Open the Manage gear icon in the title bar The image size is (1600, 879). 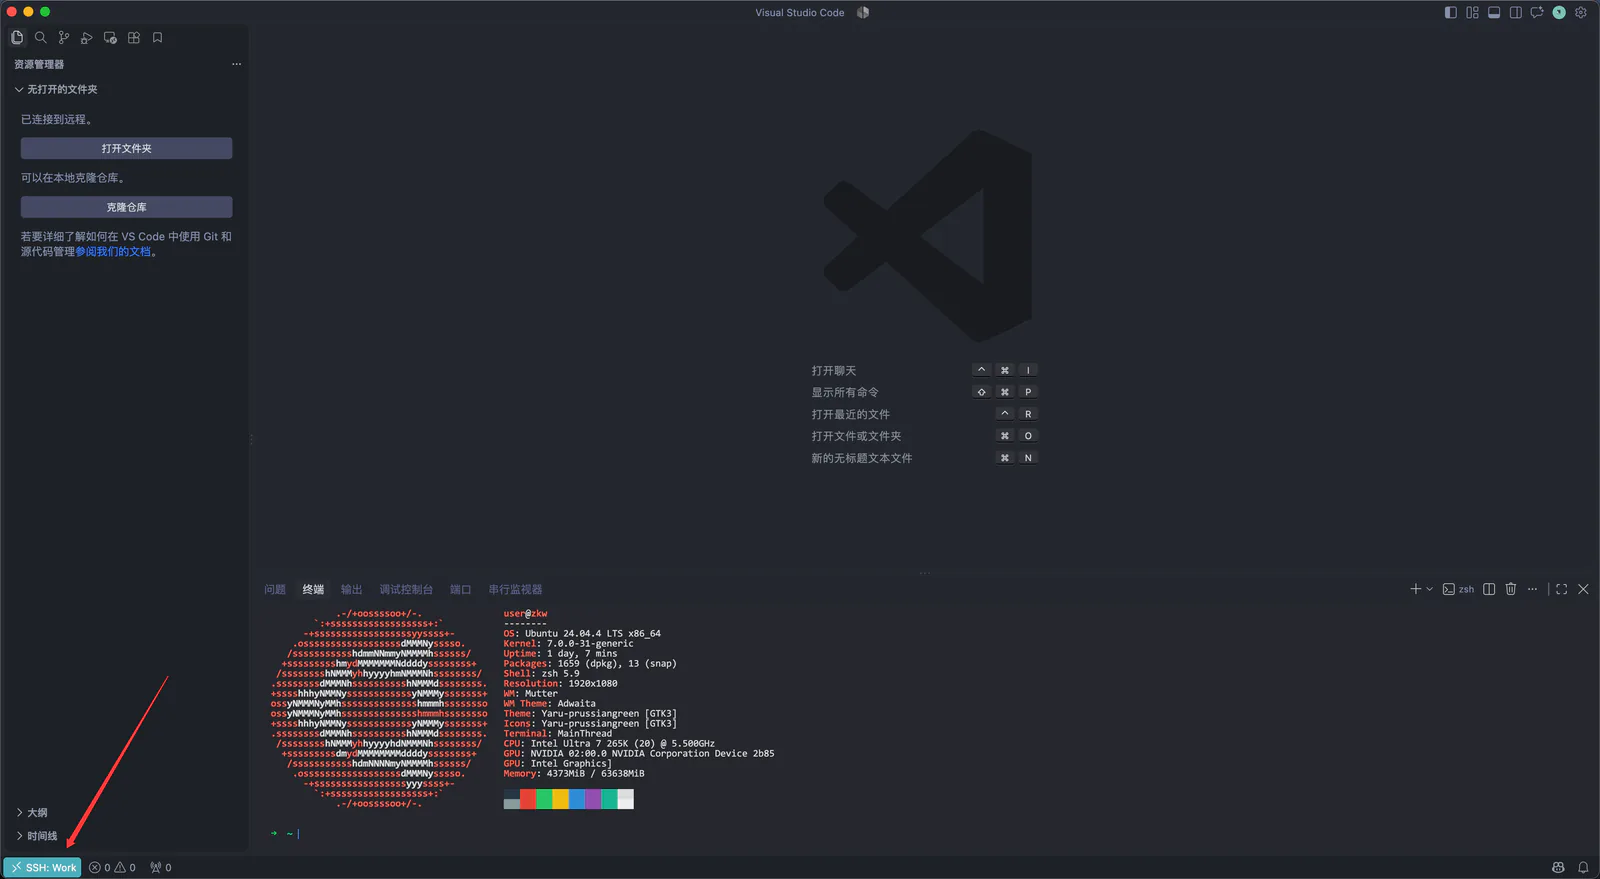1581,13
